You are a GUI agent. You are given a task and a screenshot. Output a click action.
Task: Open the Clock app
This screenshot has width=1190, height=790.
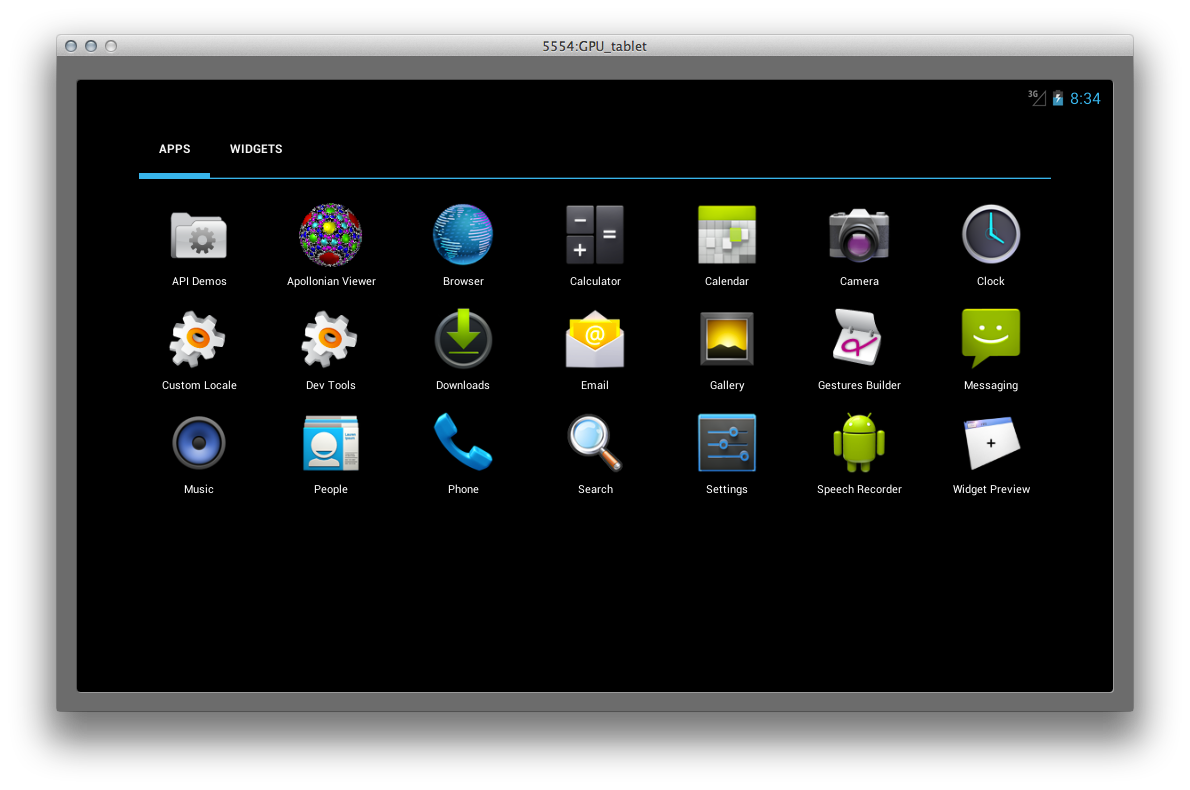[x=991, y=236]
